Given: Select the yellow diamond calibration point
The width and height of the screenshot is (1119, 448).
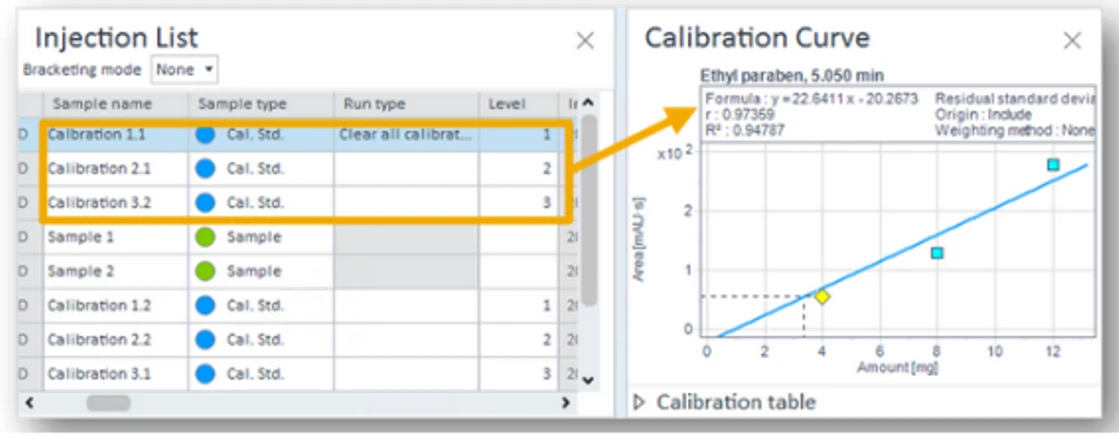Looking at the screenshot, I should point(822,296).
